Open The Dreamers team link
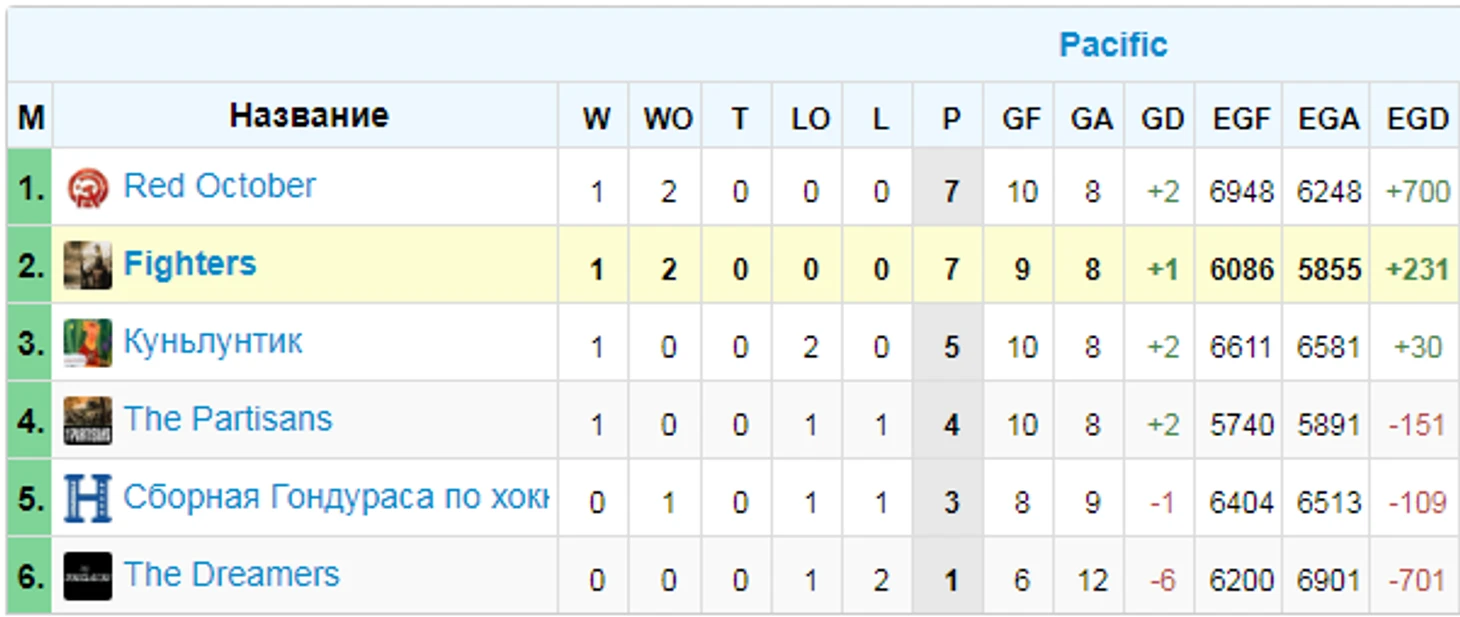Viewport: 1460px width, 617px height. 231,575
